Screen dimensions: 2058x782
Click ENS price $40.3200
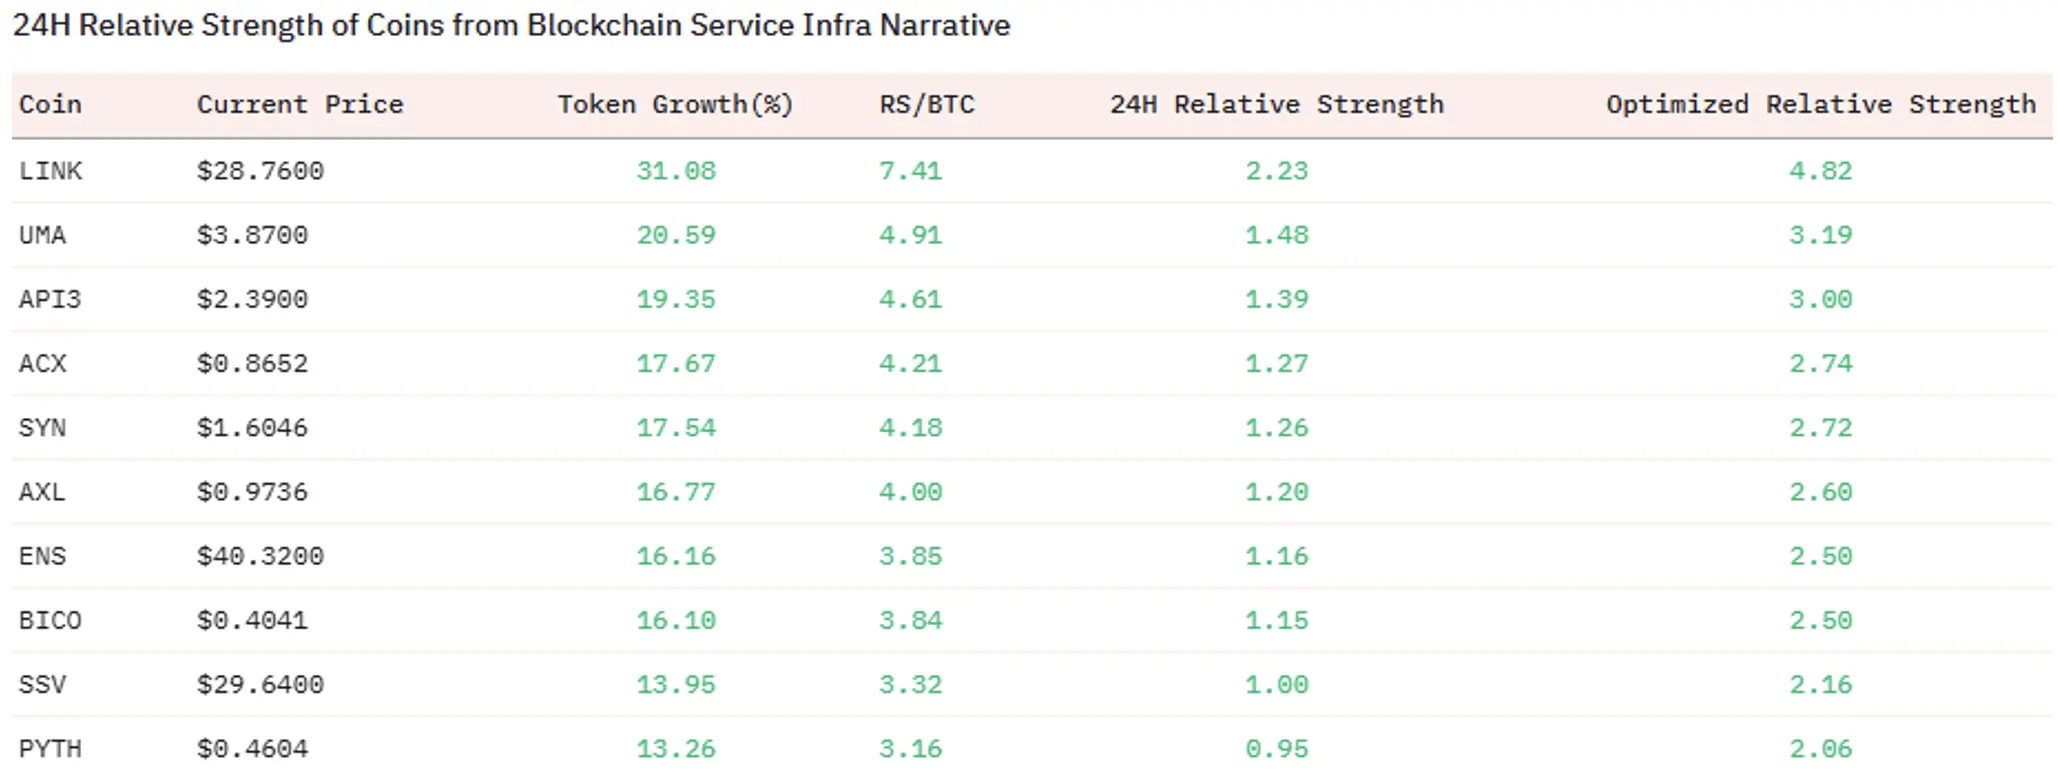pyautogui.click(x=260, y=556)
